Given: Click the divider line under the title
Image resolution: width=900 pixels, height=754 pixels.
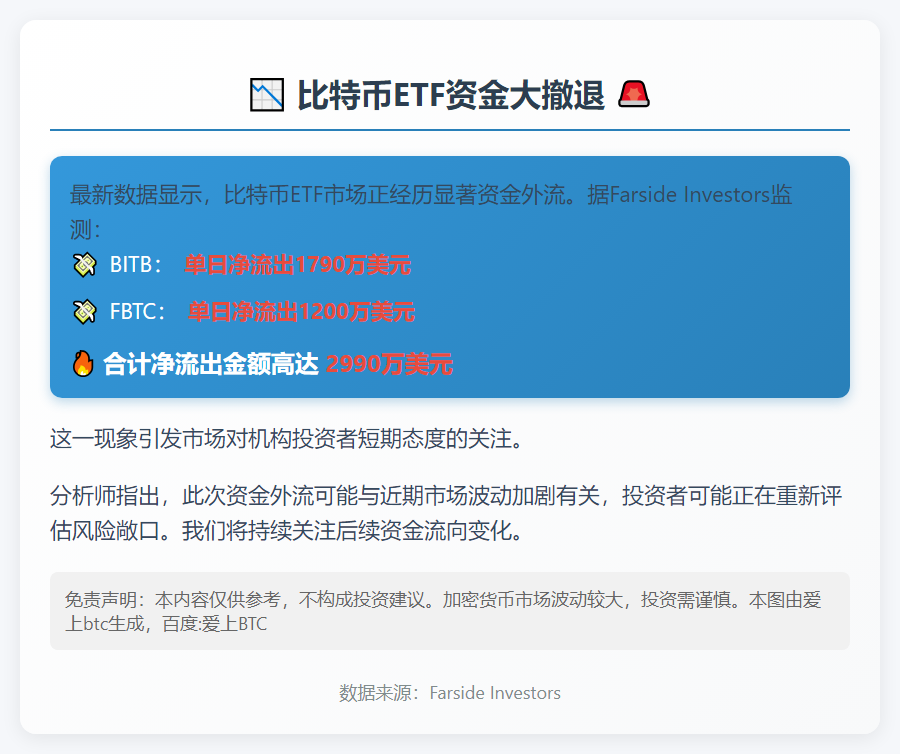Looking at the screenshot, I should pos(450,130).
